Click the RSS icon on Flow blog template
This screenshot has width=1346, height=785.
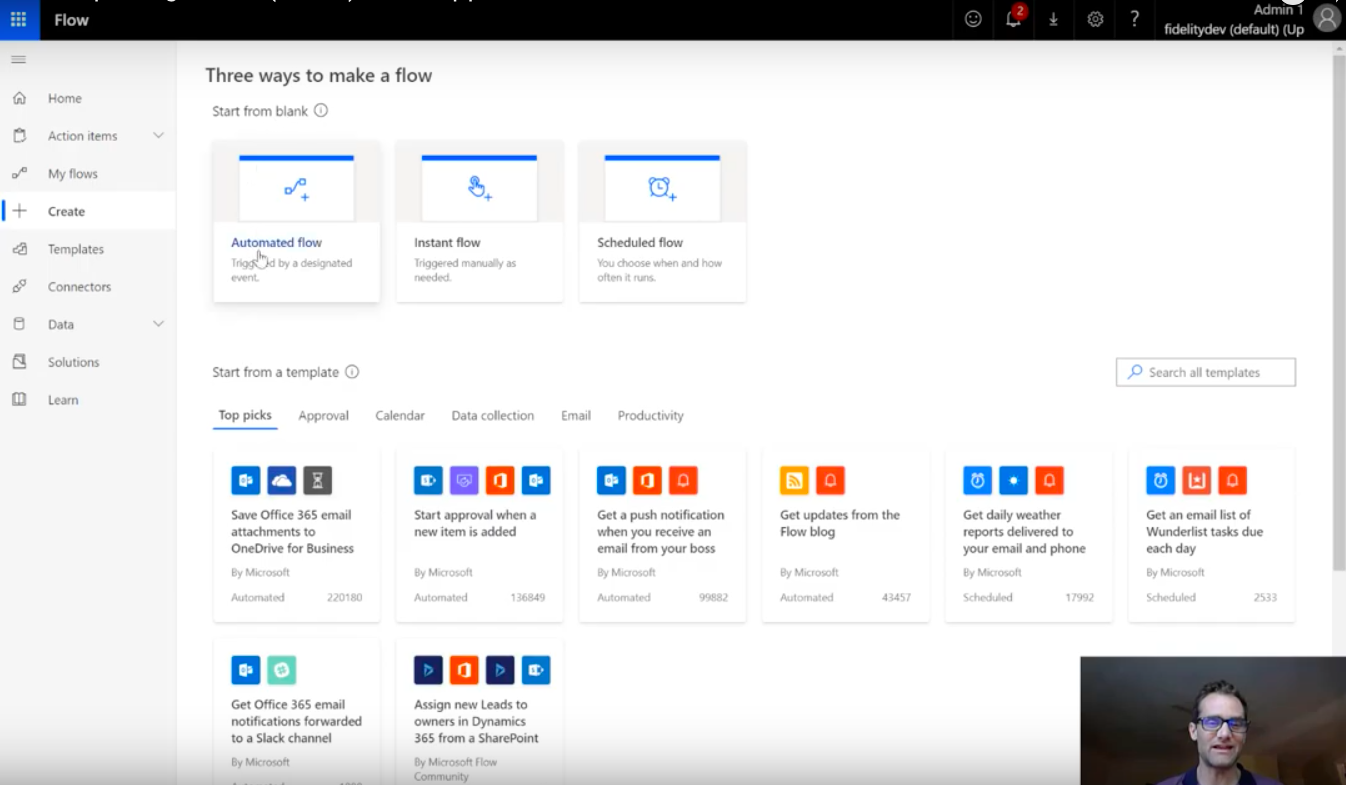point(794,481)
